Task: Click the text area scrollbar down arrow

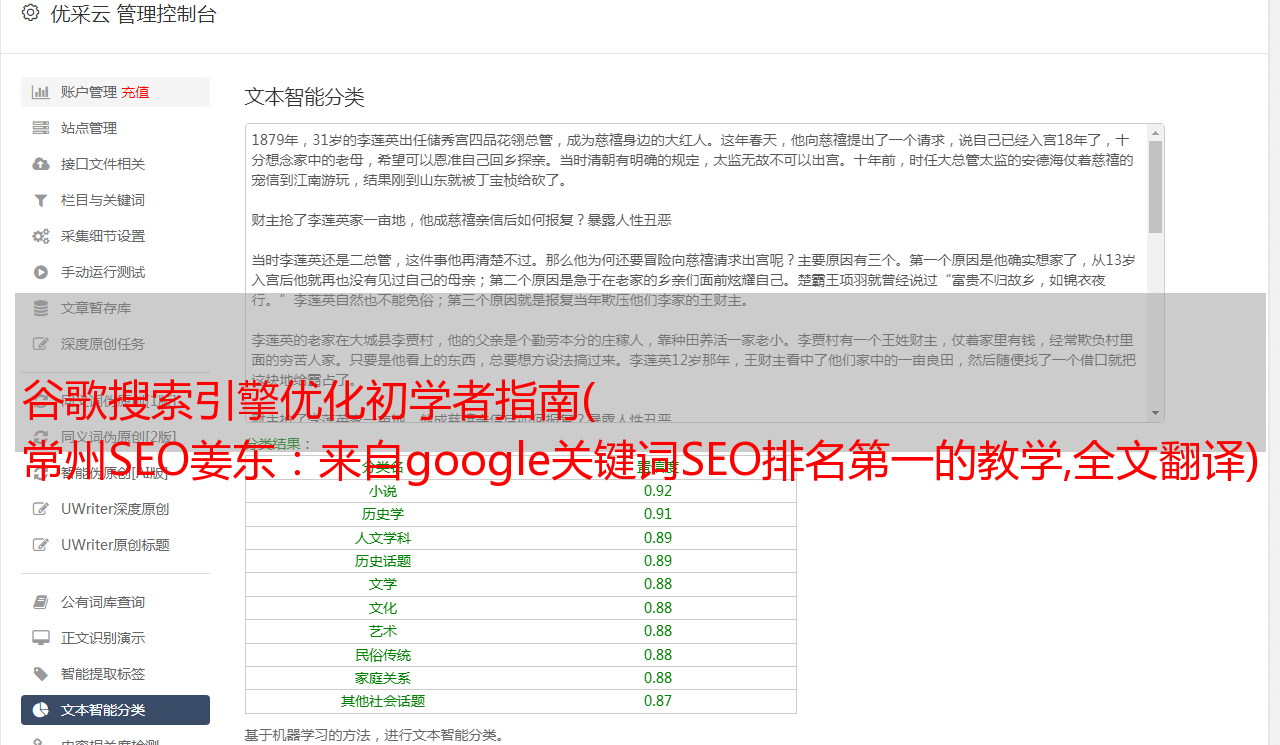Action: 1155,413
